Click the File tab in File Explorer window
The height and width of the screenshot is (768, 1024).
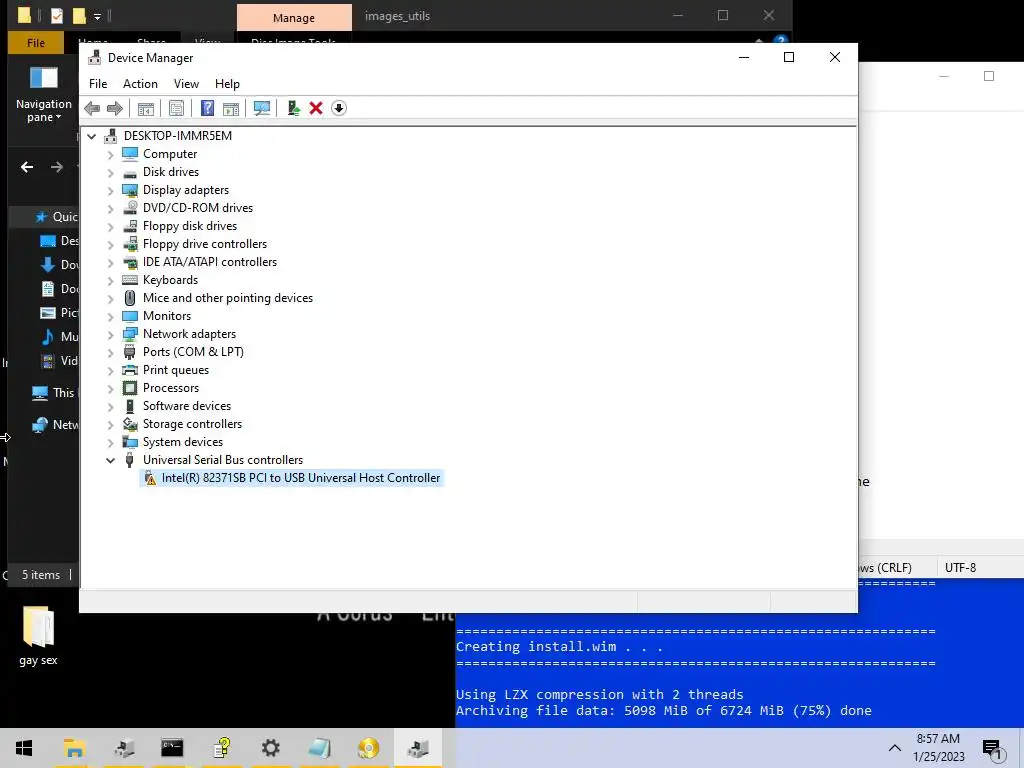pos(36,43)
